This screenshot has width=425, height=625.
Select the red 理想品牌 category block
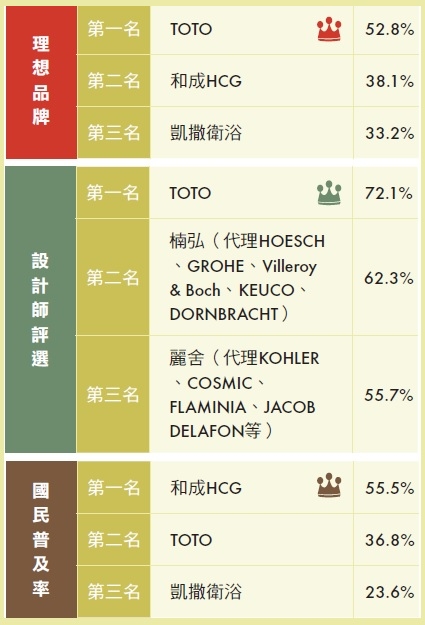(41, 82)
